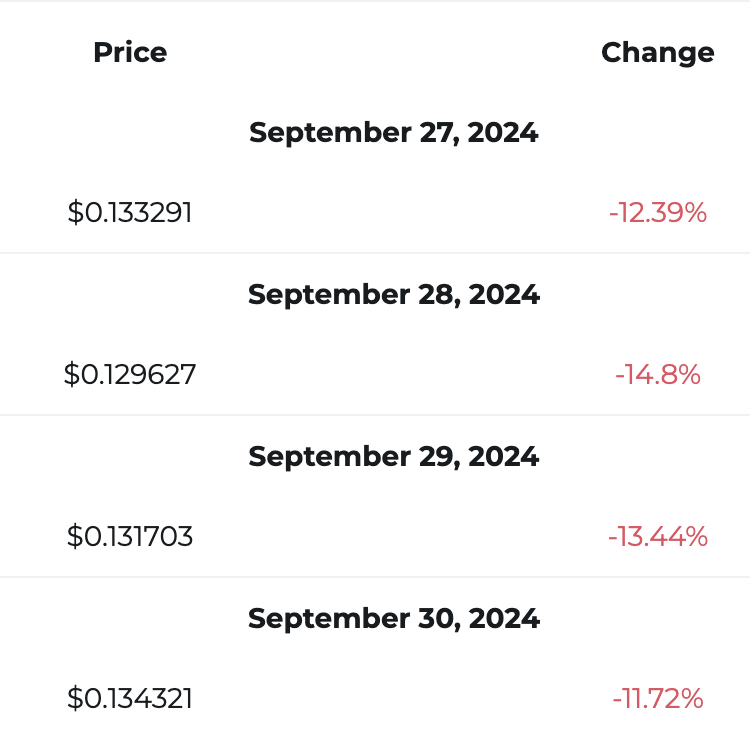
Task: Click the divider line under the $0.129627 row
Action: (x=375, y=415)
